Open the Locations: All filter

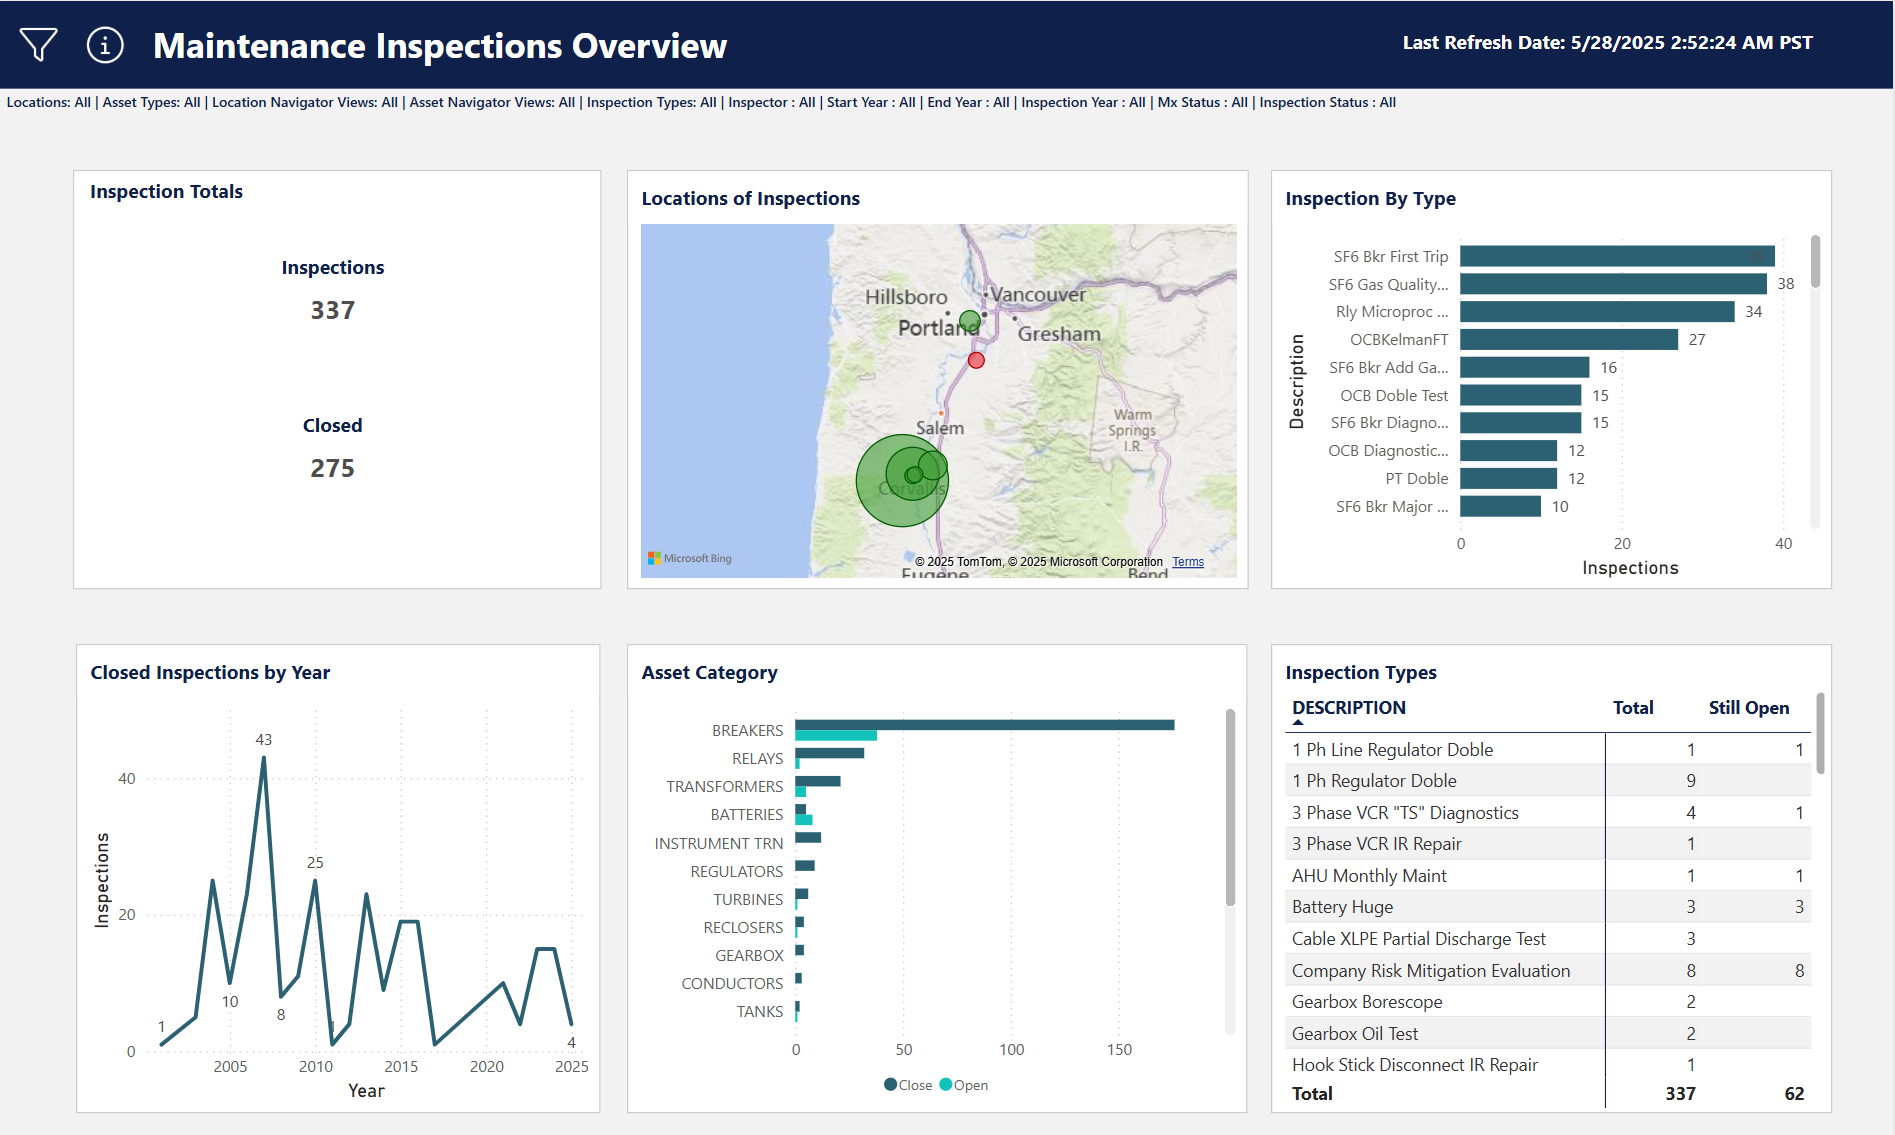pyautogui.click(x=49, y=102)
